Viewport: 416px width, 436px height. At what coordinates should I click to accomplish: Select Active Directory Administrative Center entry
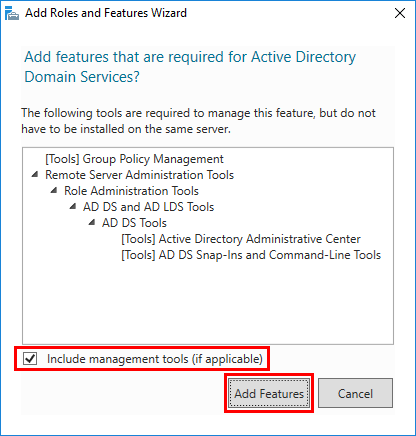tap(241, 239)
